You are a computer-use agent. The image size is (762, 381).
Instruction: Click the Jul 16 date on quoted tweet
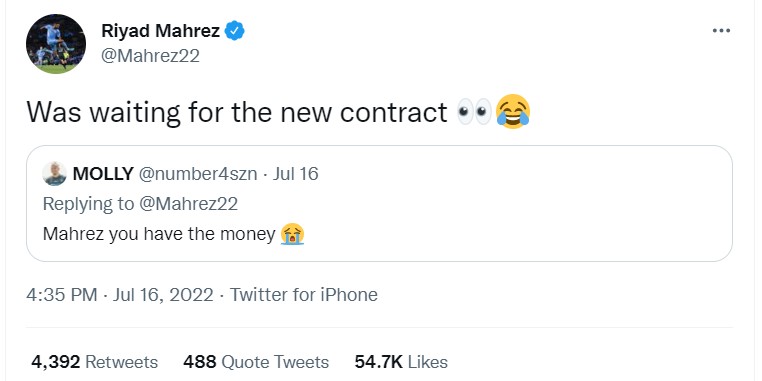[295, 173]
